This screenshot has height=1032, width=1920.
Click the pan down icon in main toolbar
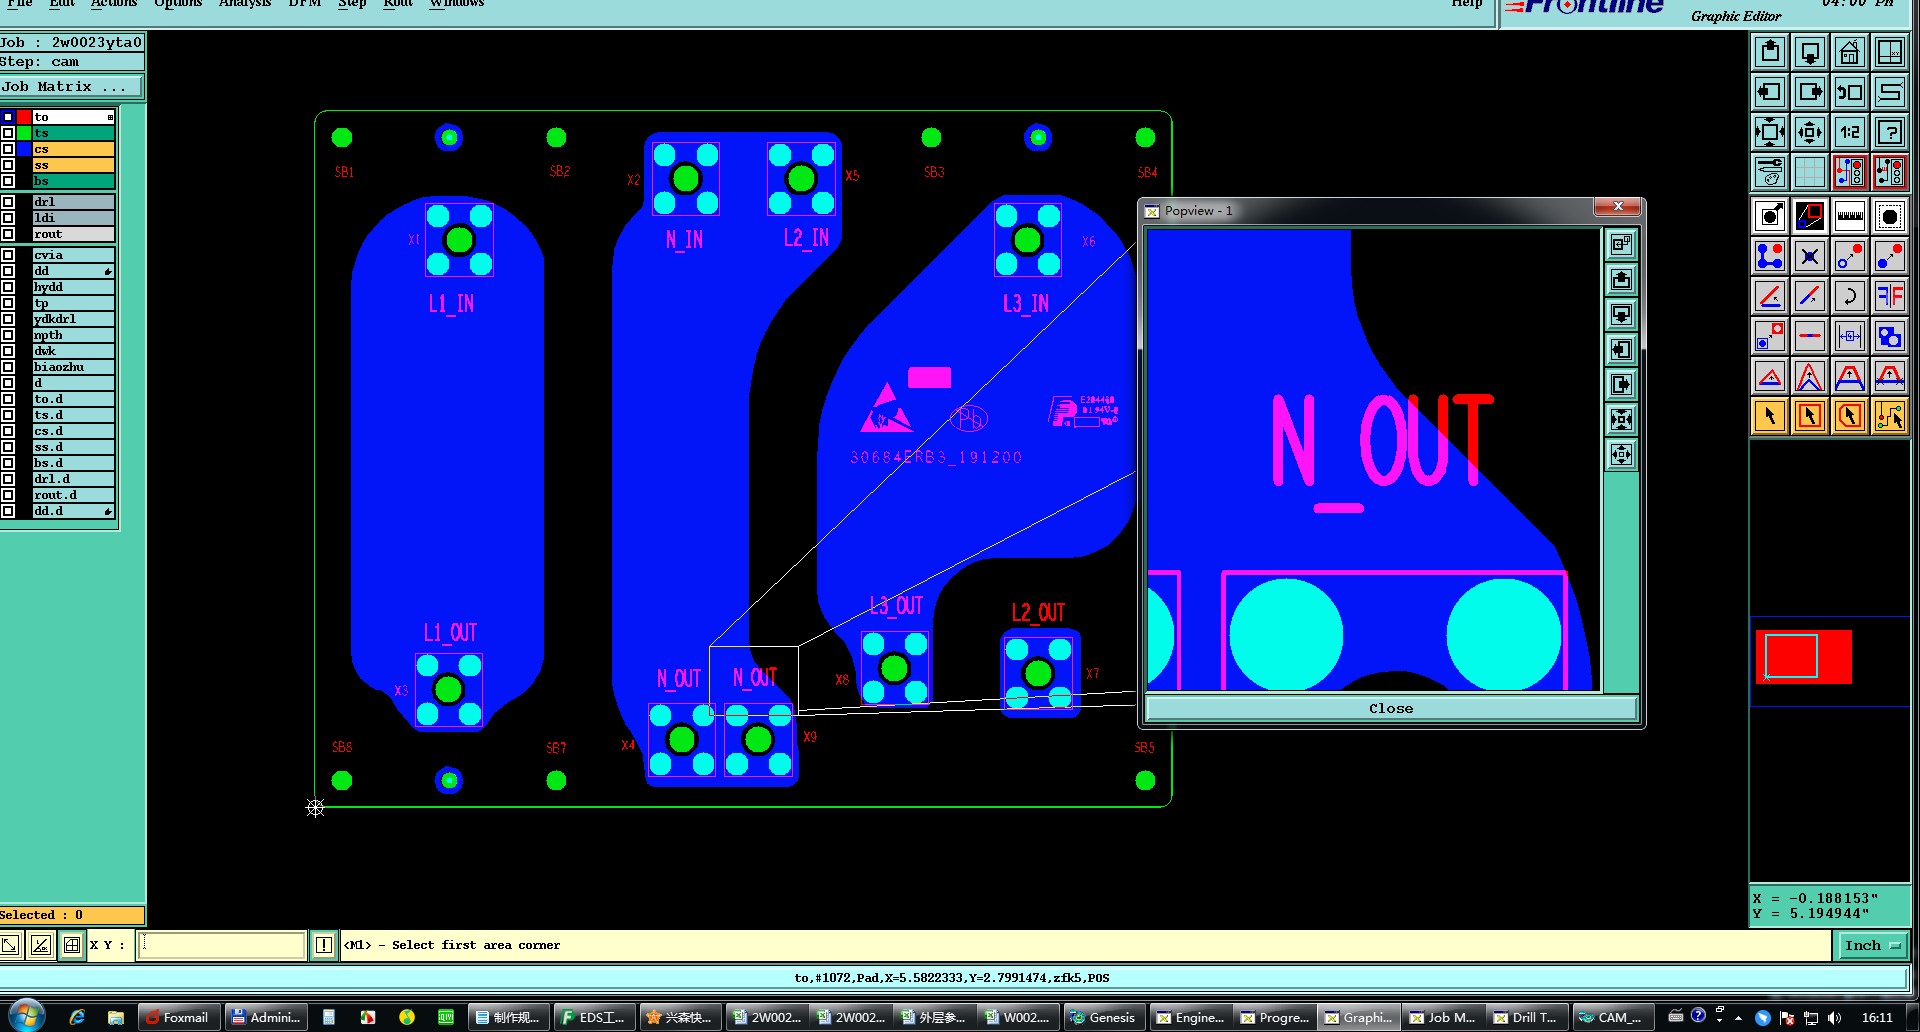click(1810, 52)
